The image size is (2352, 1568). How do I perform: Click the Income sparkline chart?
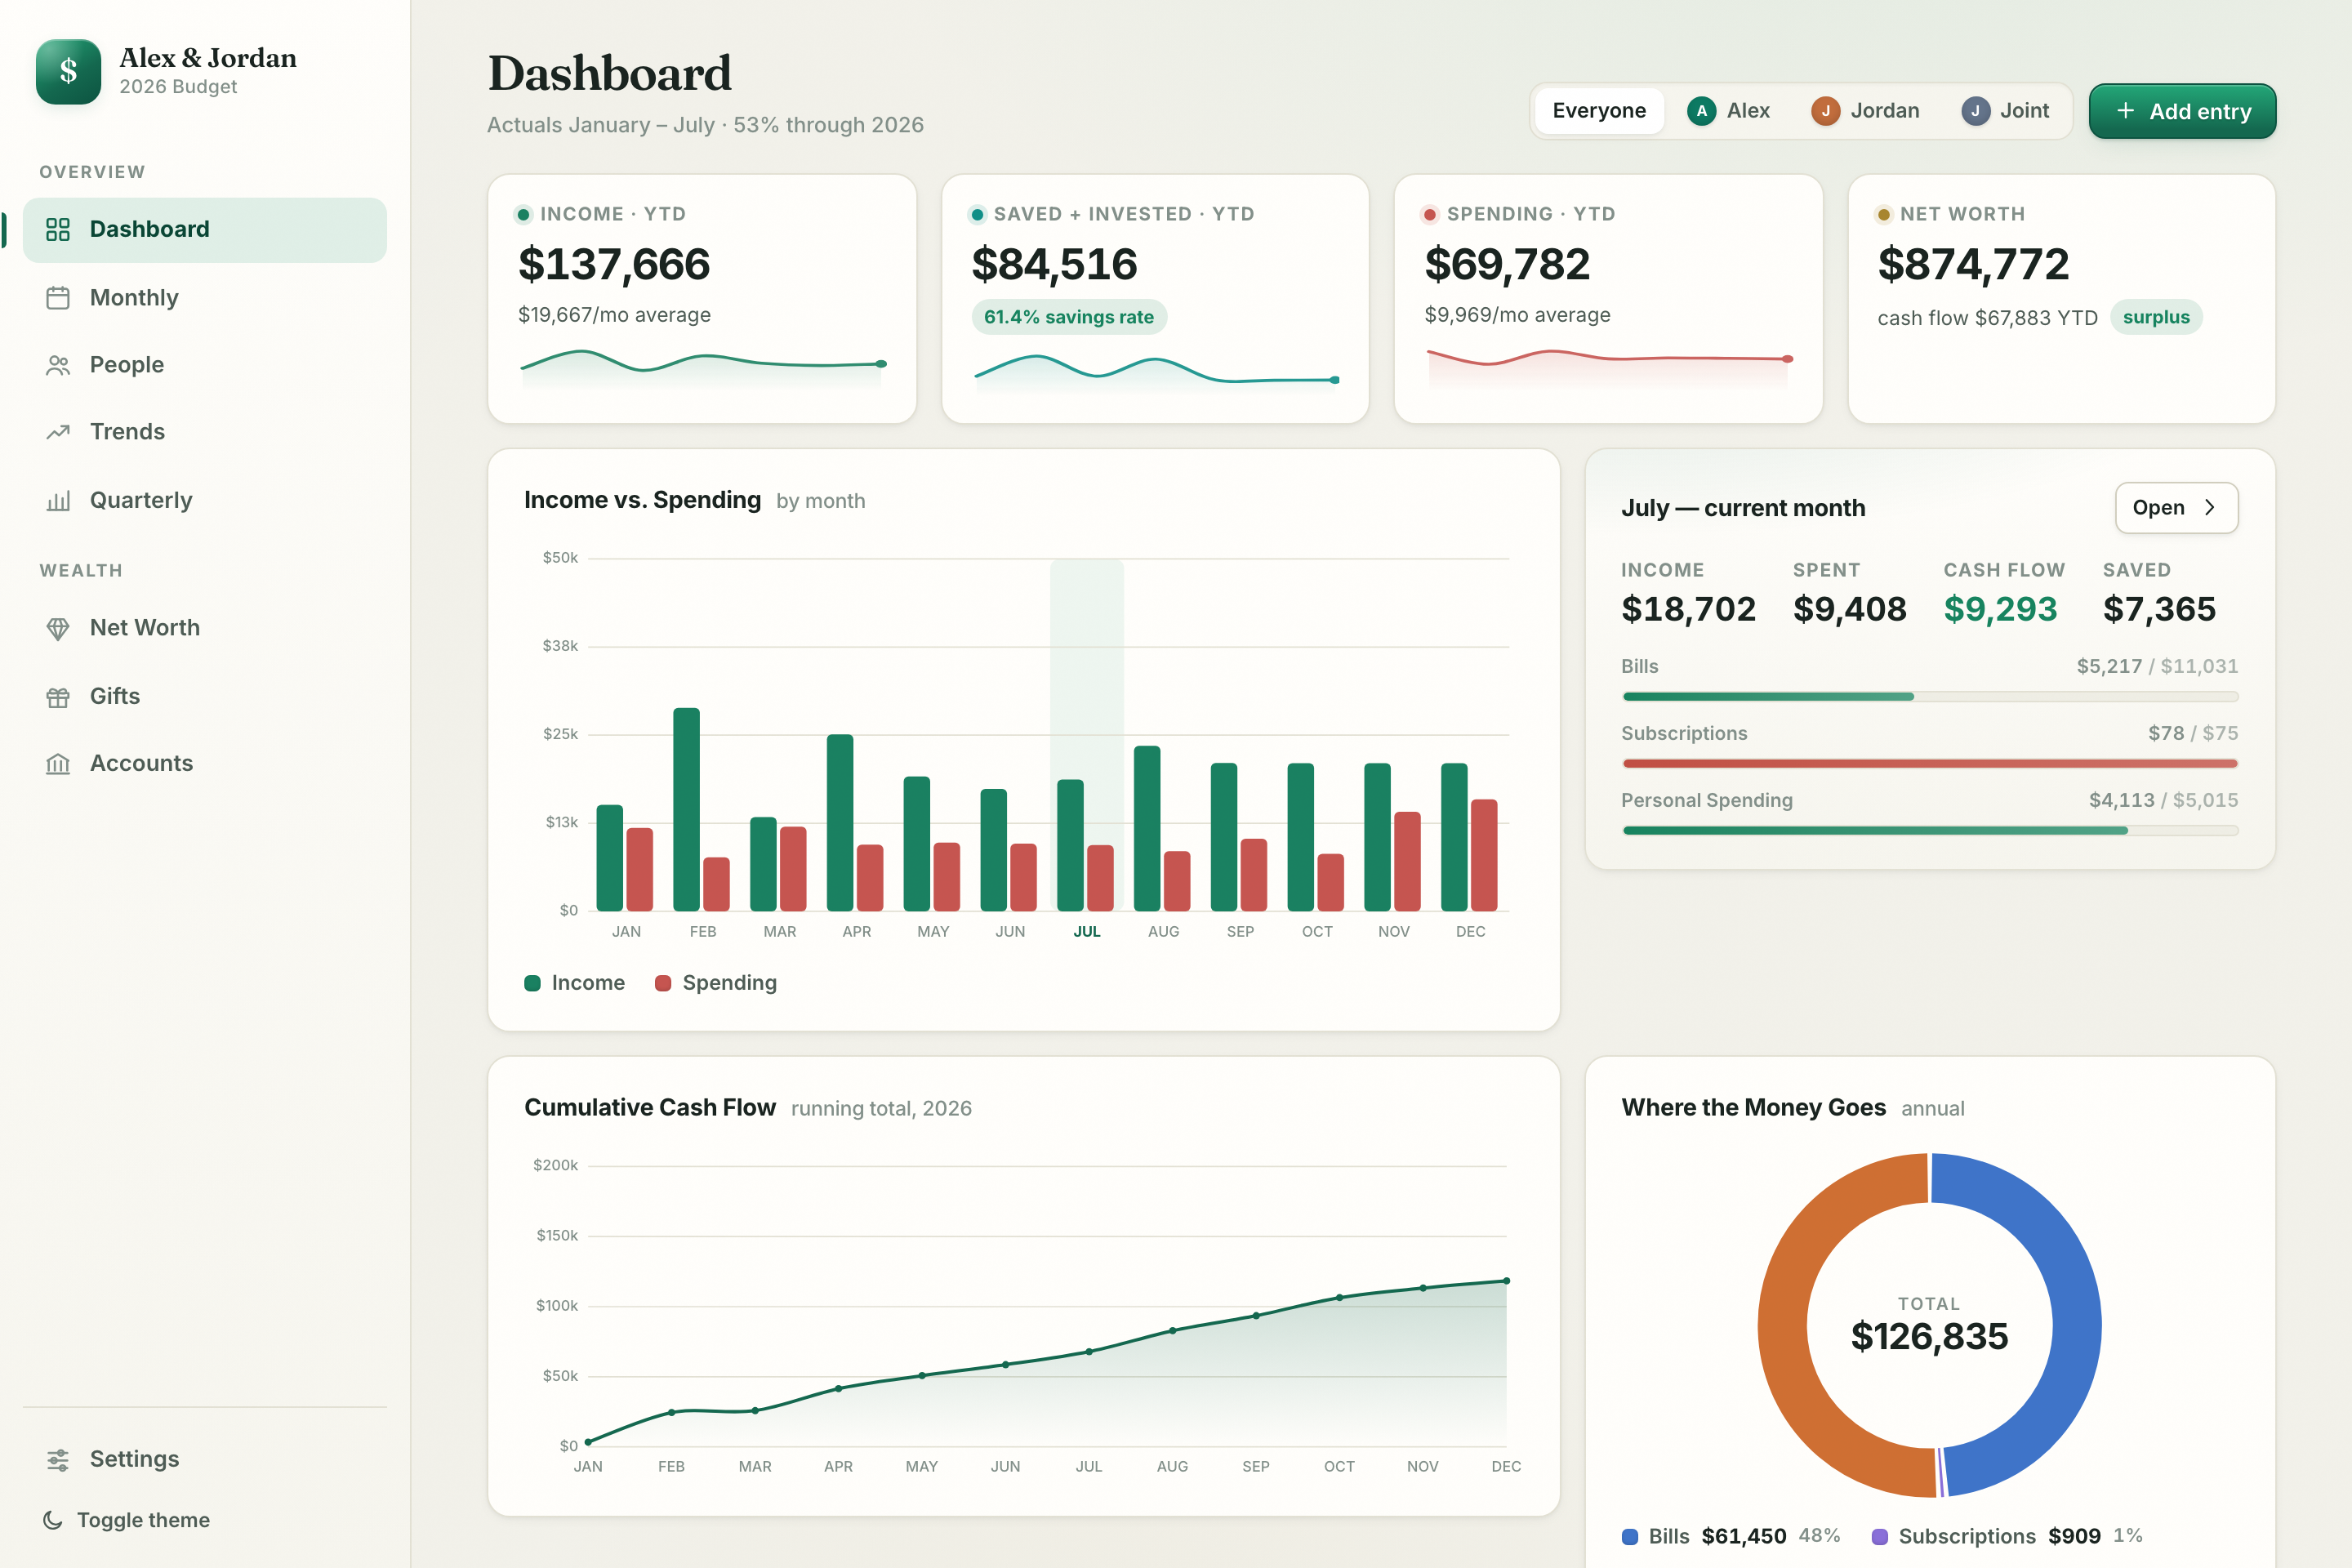coord(702,368)
